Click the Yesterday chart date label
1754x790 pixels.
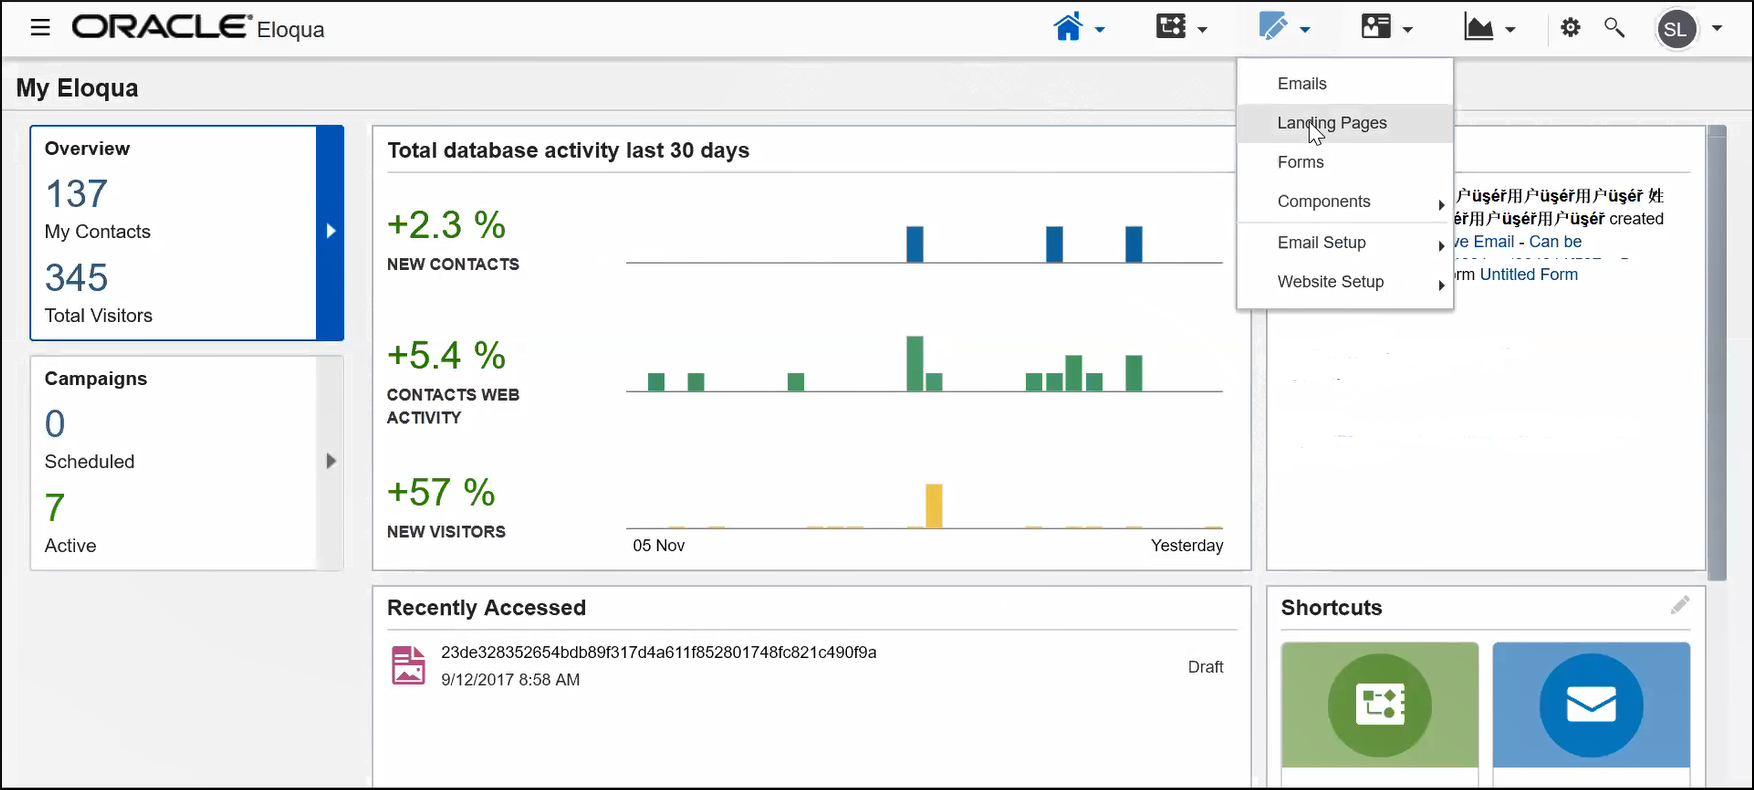pyautogui.click(x=1187, y=546)
